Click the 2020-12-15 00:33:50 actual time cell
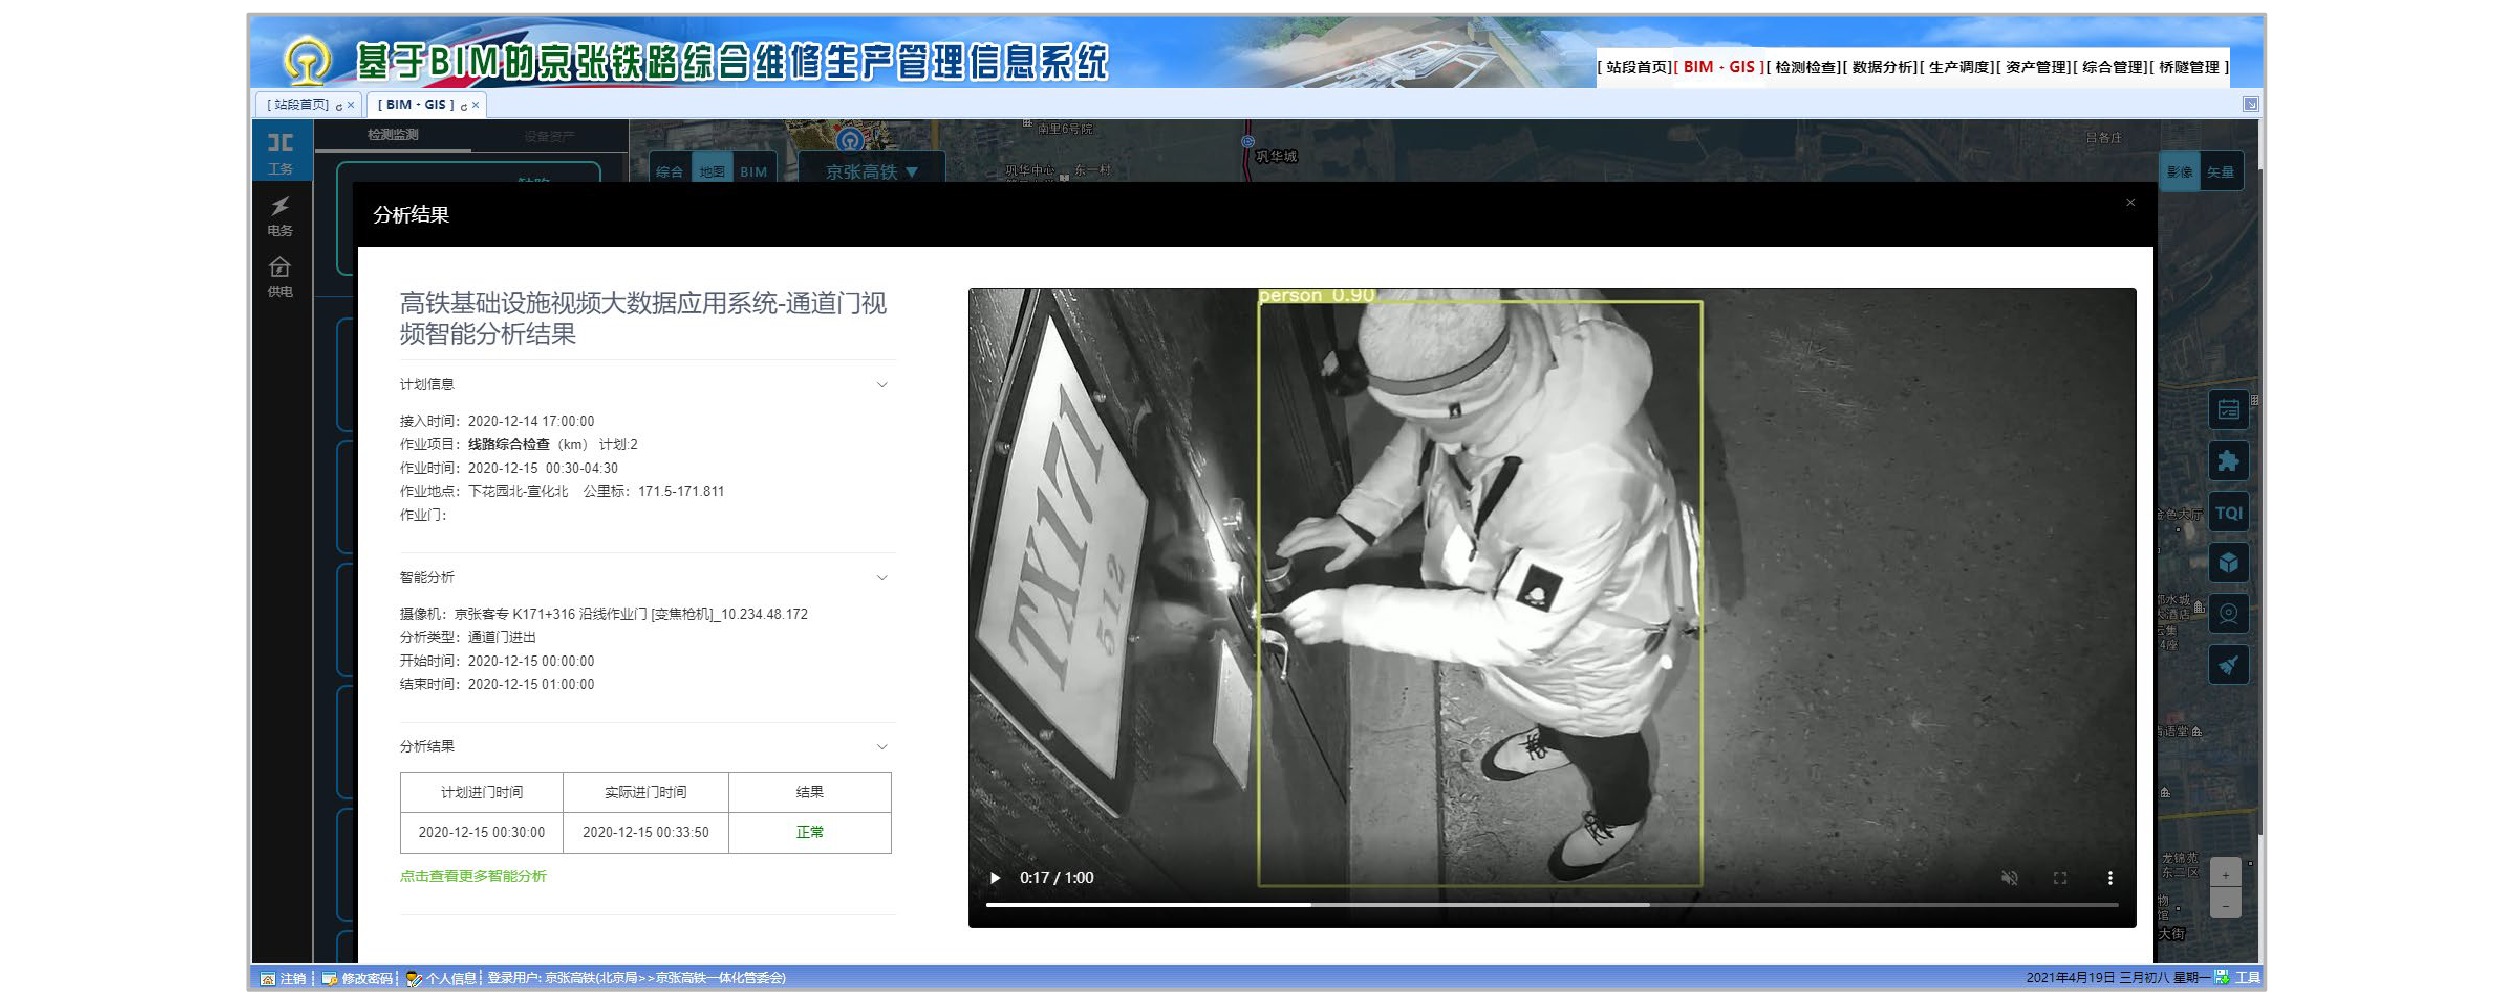This screenshot has height=1007, width=2520. click(646, 832)
